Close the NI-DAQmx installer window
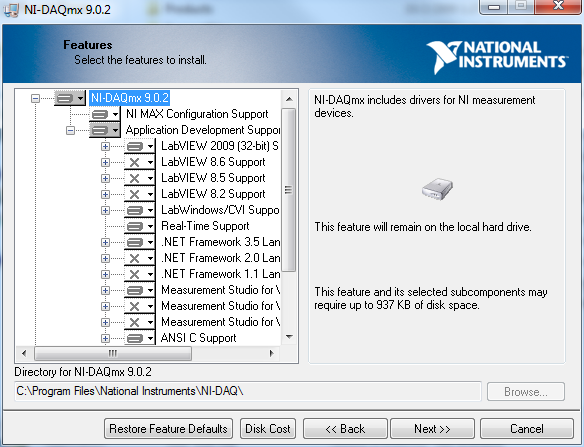 click(558, 6)
